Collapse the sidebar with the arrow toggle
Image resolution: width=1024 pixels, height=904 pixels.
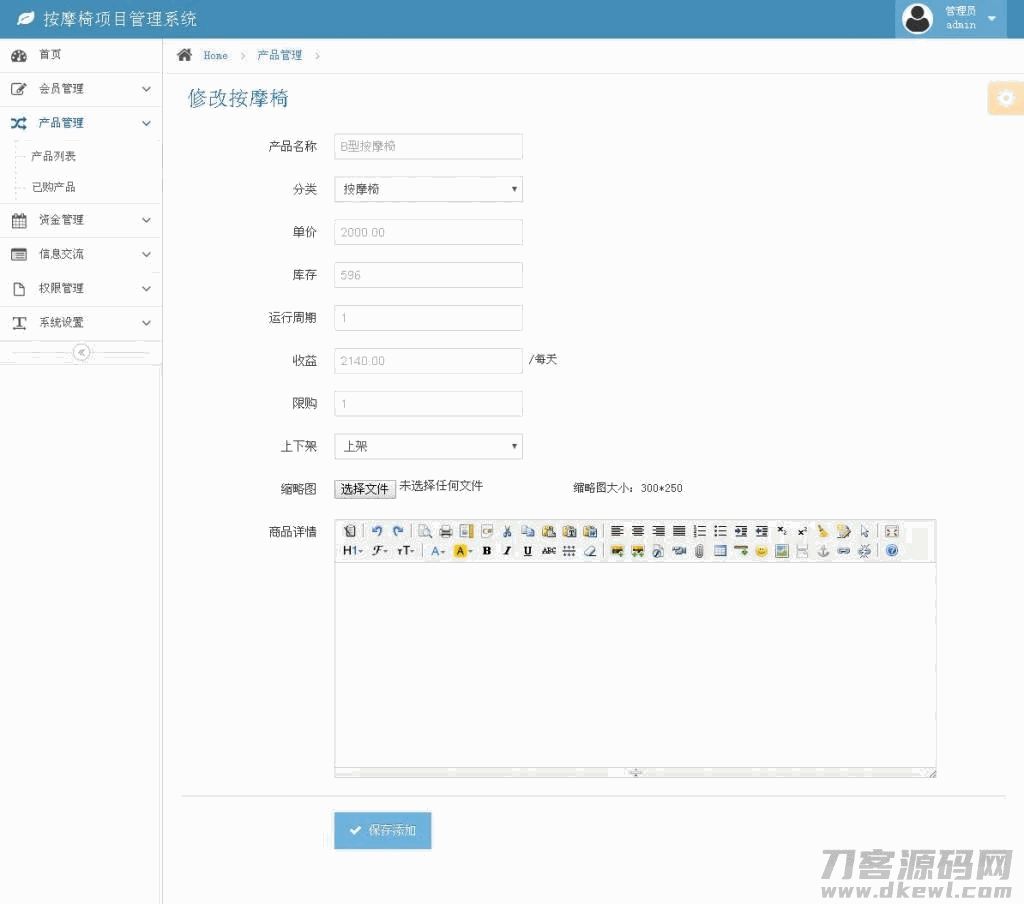pyautogui.click(x=82, y=352)
